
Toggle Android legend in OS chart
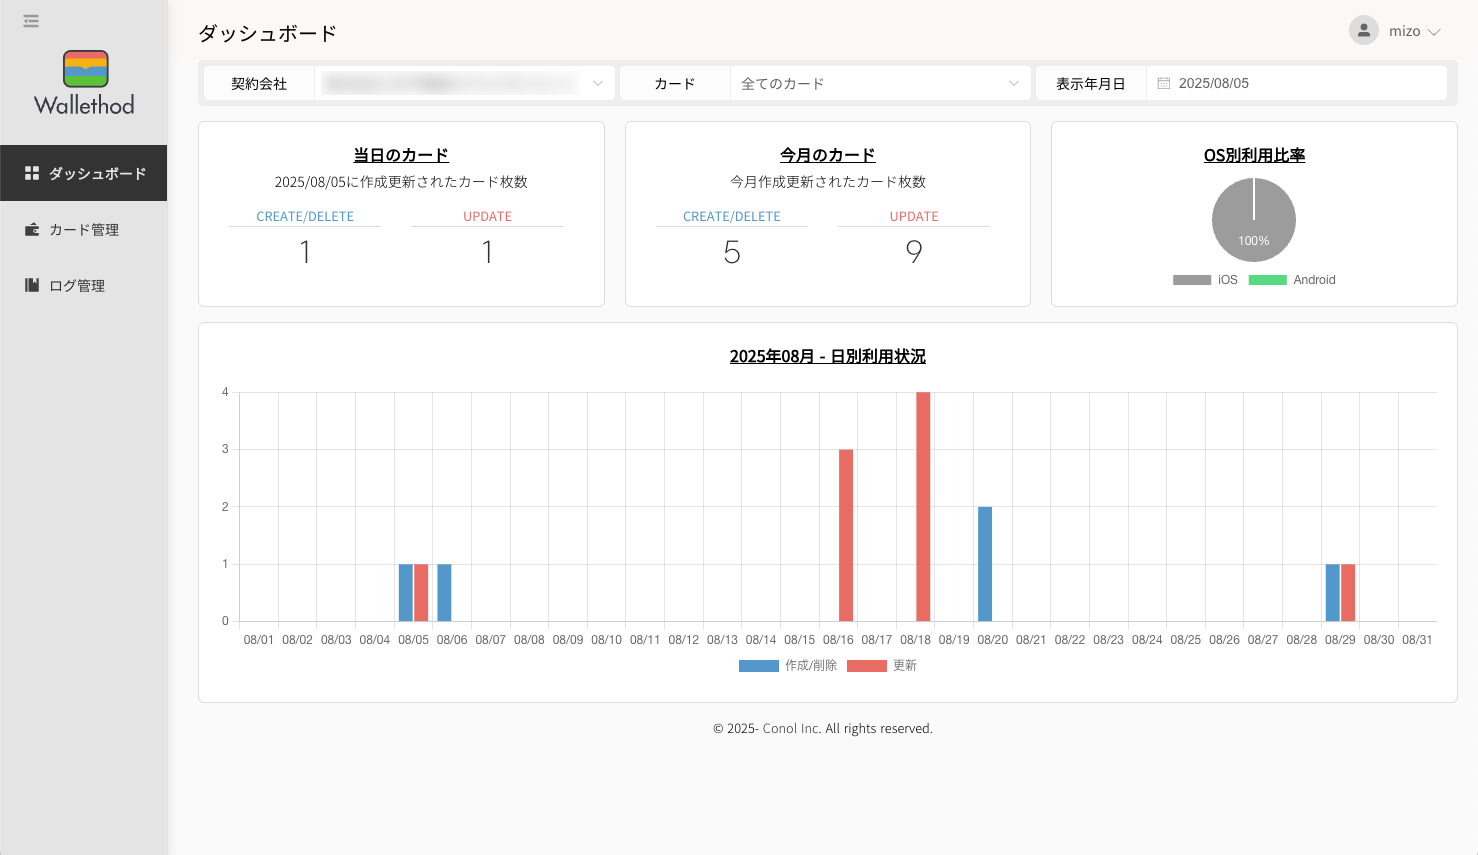[1292, 280]
